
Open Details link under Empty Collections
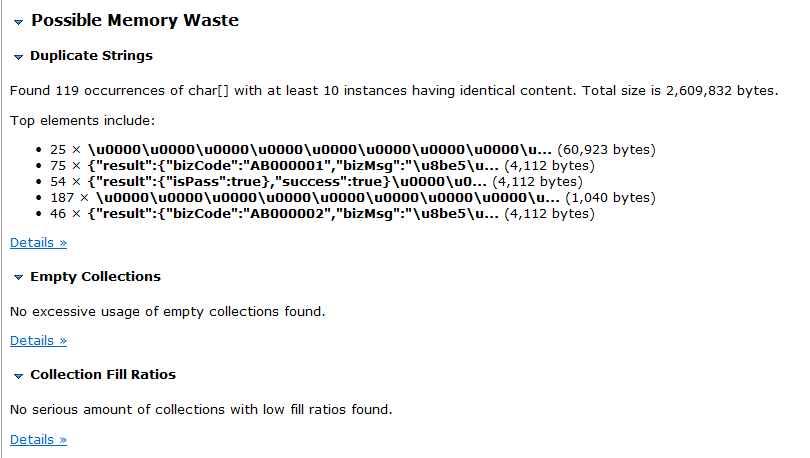[x=38, y=341]
